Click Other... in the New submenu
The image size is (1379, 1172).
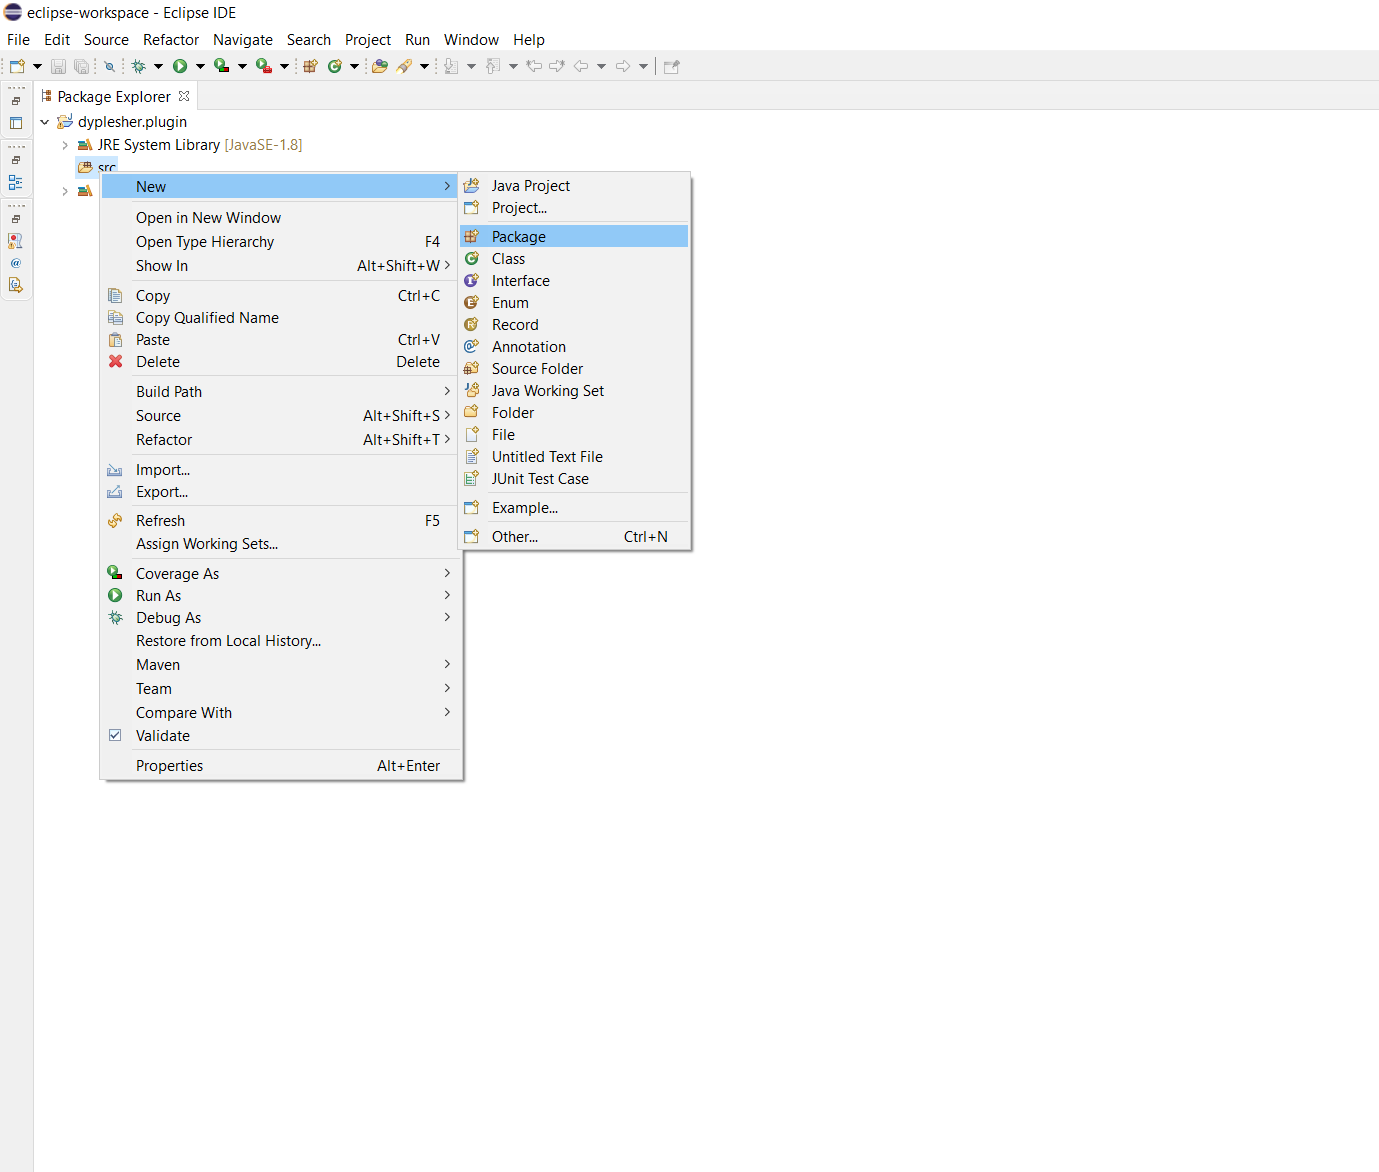(x=574, y=537)
